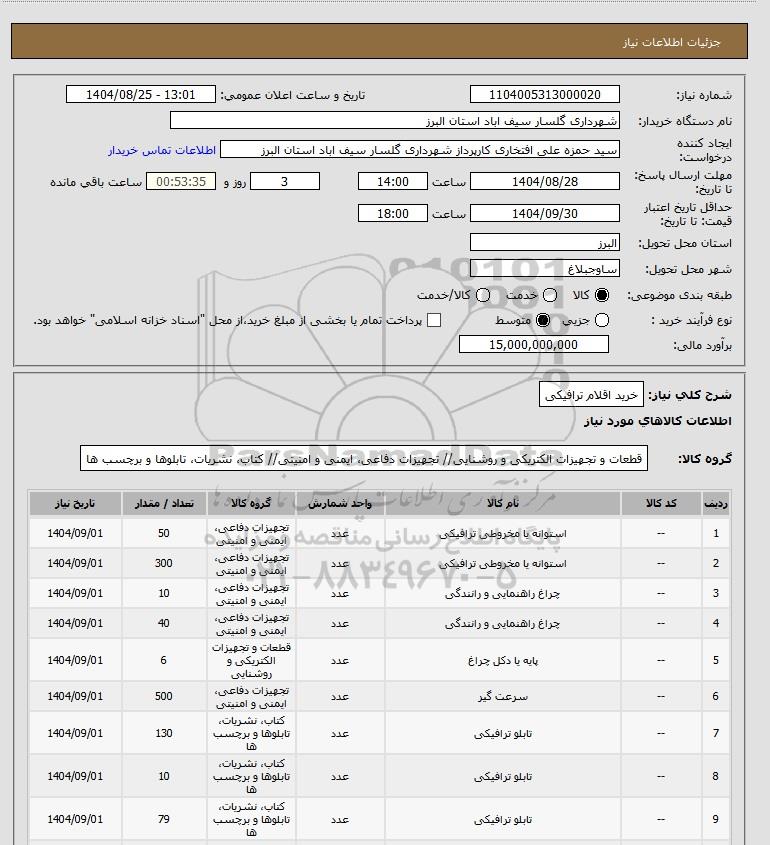The width and height of the screenshot is (770, 845).
Task: Click the ساوجبلاغ delivery city field
Action: pyautogui.click(x=544, y=269)
